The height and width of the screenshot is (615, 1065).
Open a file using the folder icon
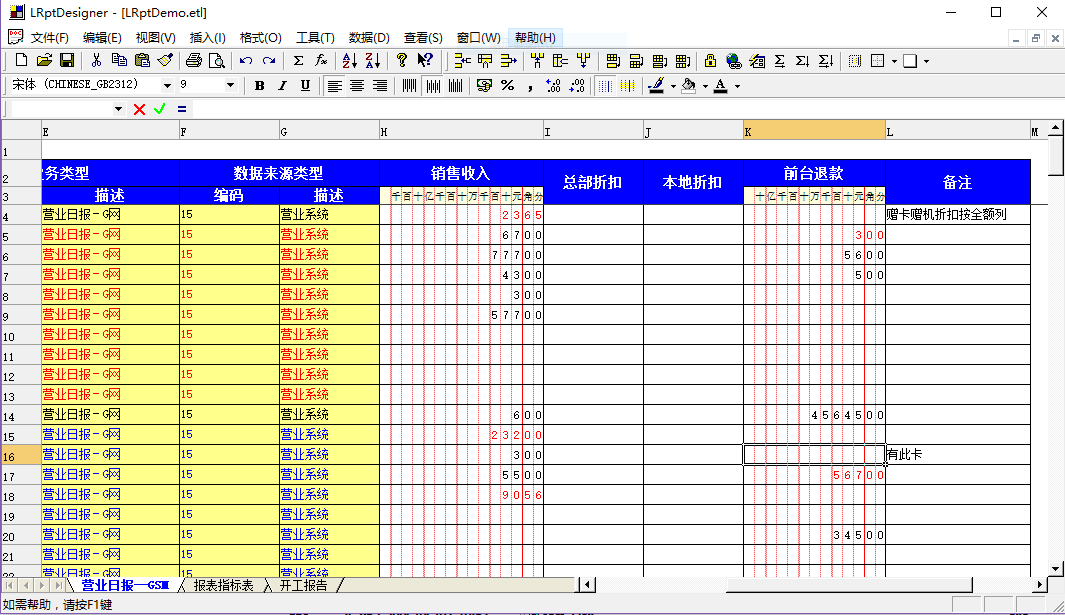point(44,60)
